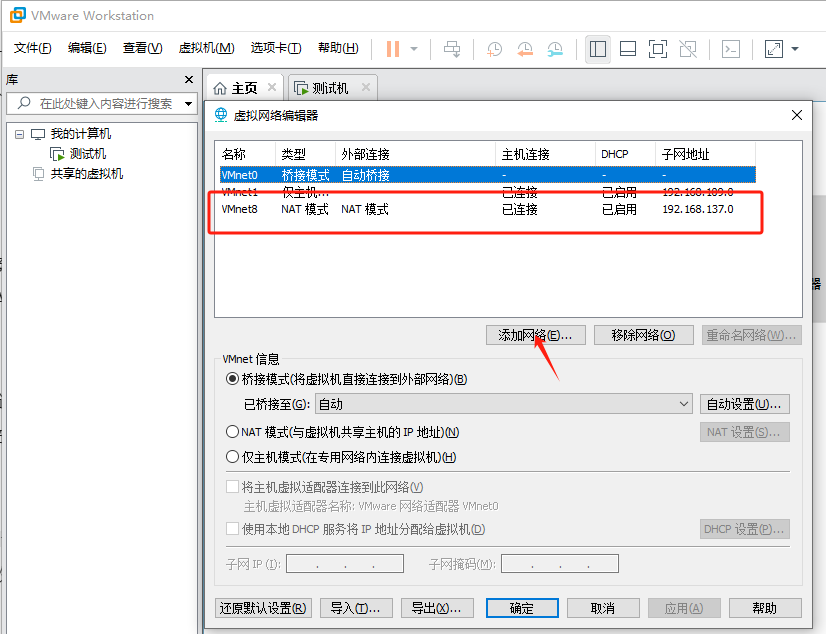Viewport: 826px width, 634px height.
Task: Close the library panel
Action: (x=189, y=80)
